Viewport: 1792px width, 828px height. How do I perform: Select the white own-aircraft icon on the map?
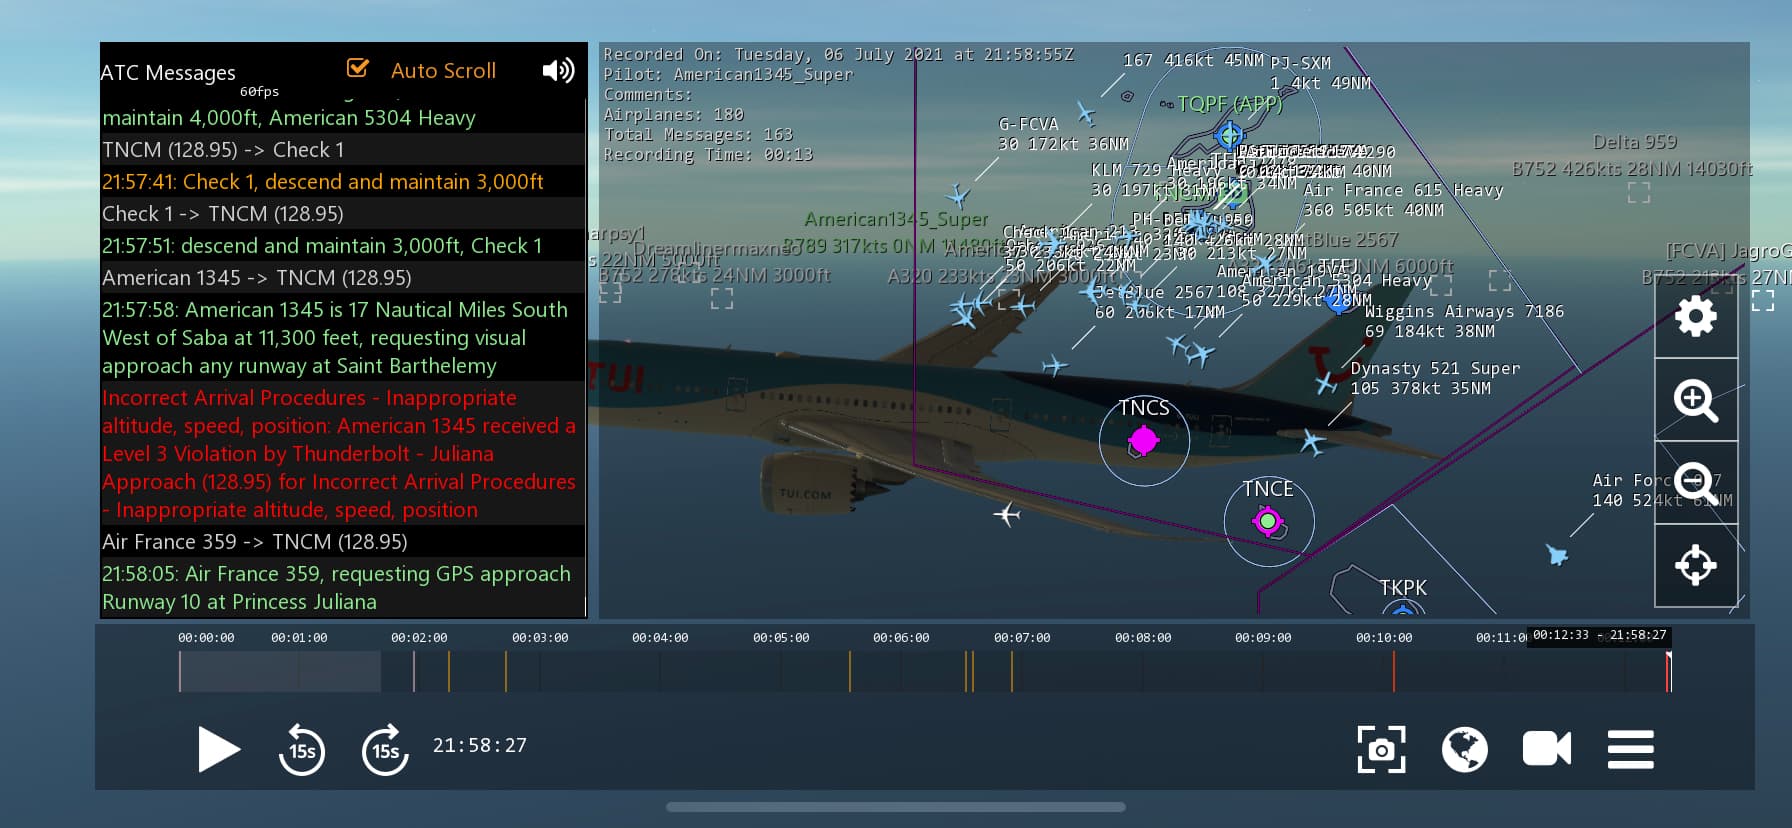[x=1007, y=515]
